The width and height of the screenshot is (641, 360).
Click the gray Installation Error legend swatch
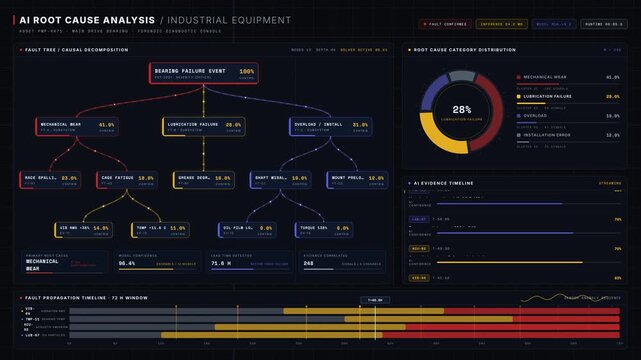519,135
